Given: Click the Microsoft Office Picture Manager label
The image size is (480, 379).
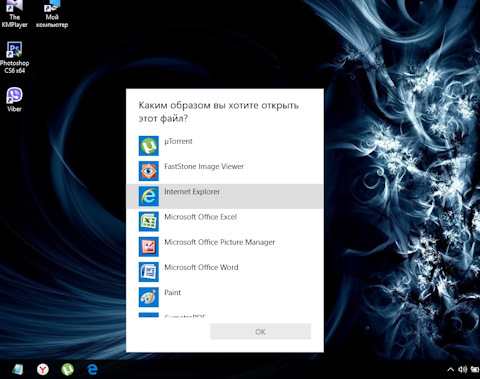Looking at the screenshot, I should [x=219, y=242].
